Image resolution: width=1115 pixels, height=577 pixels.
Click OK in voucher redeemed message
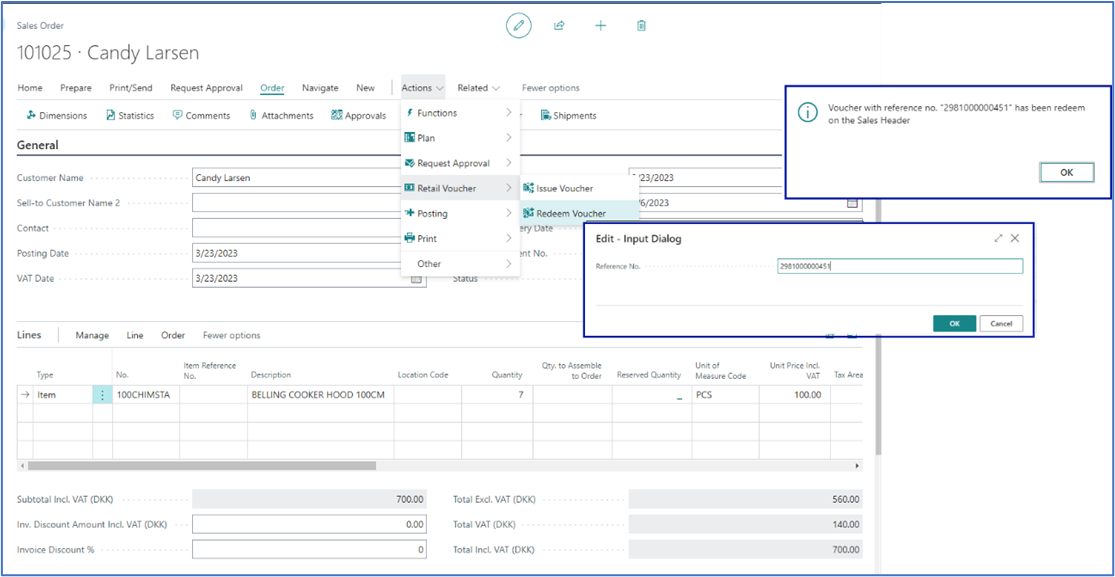pyautogui.click(x=1067, y=172)
